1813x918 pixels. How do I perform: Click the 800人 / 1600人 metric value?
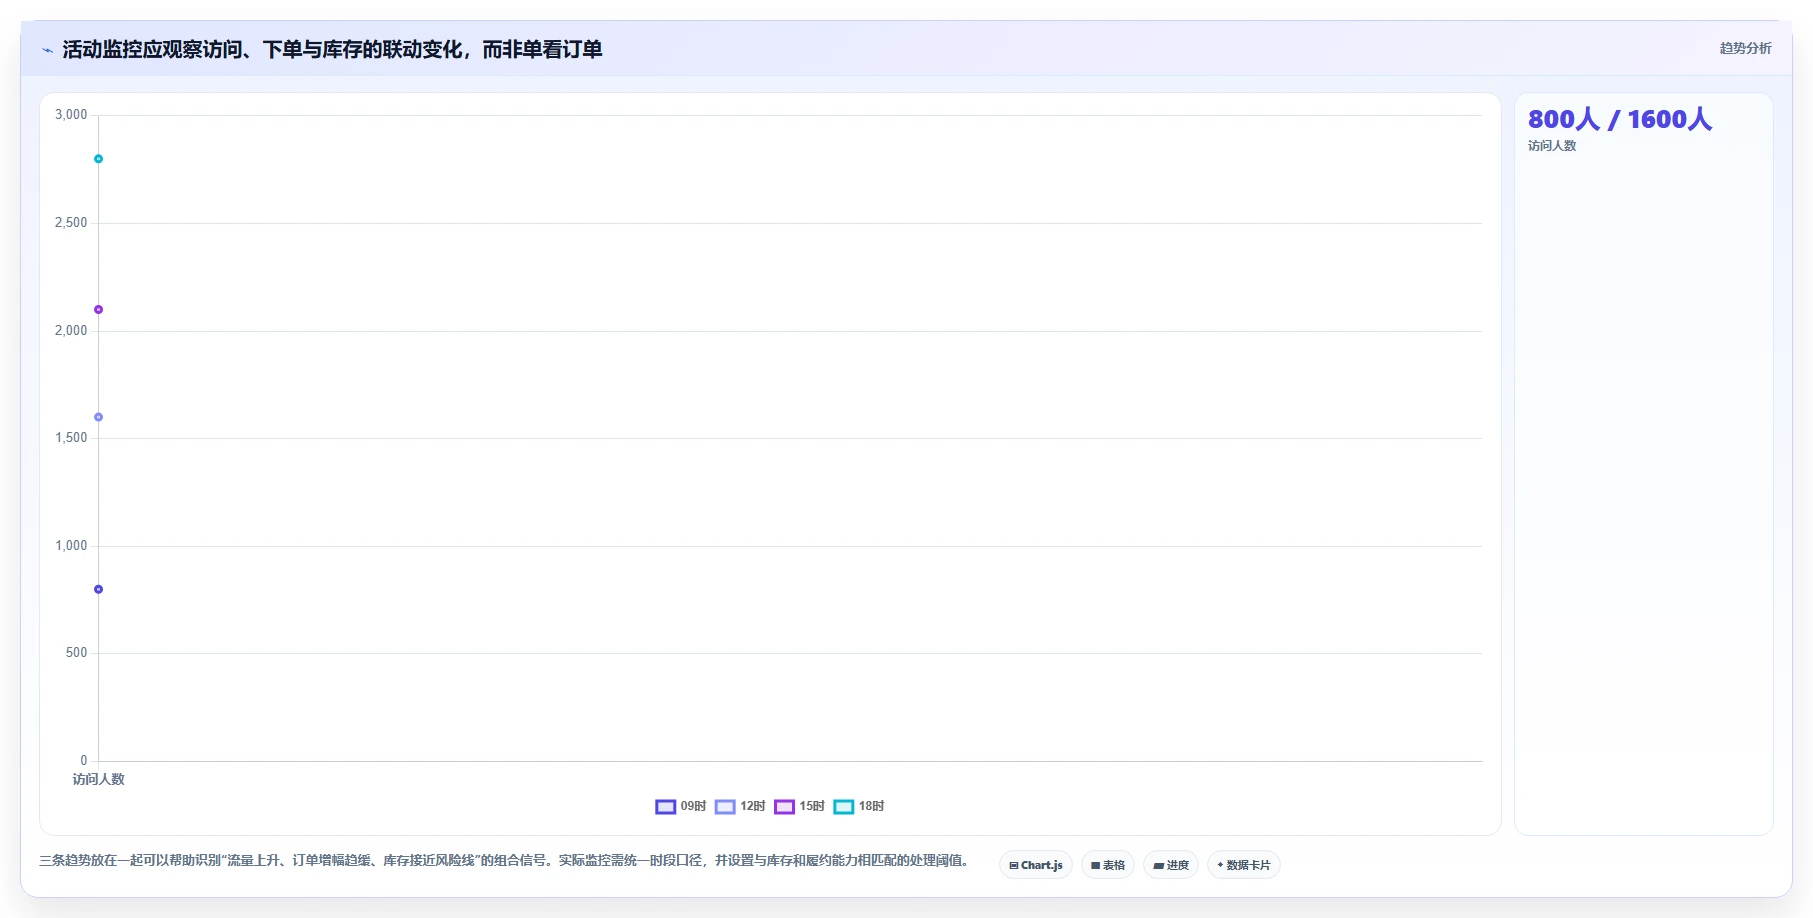pos(1619,119)
